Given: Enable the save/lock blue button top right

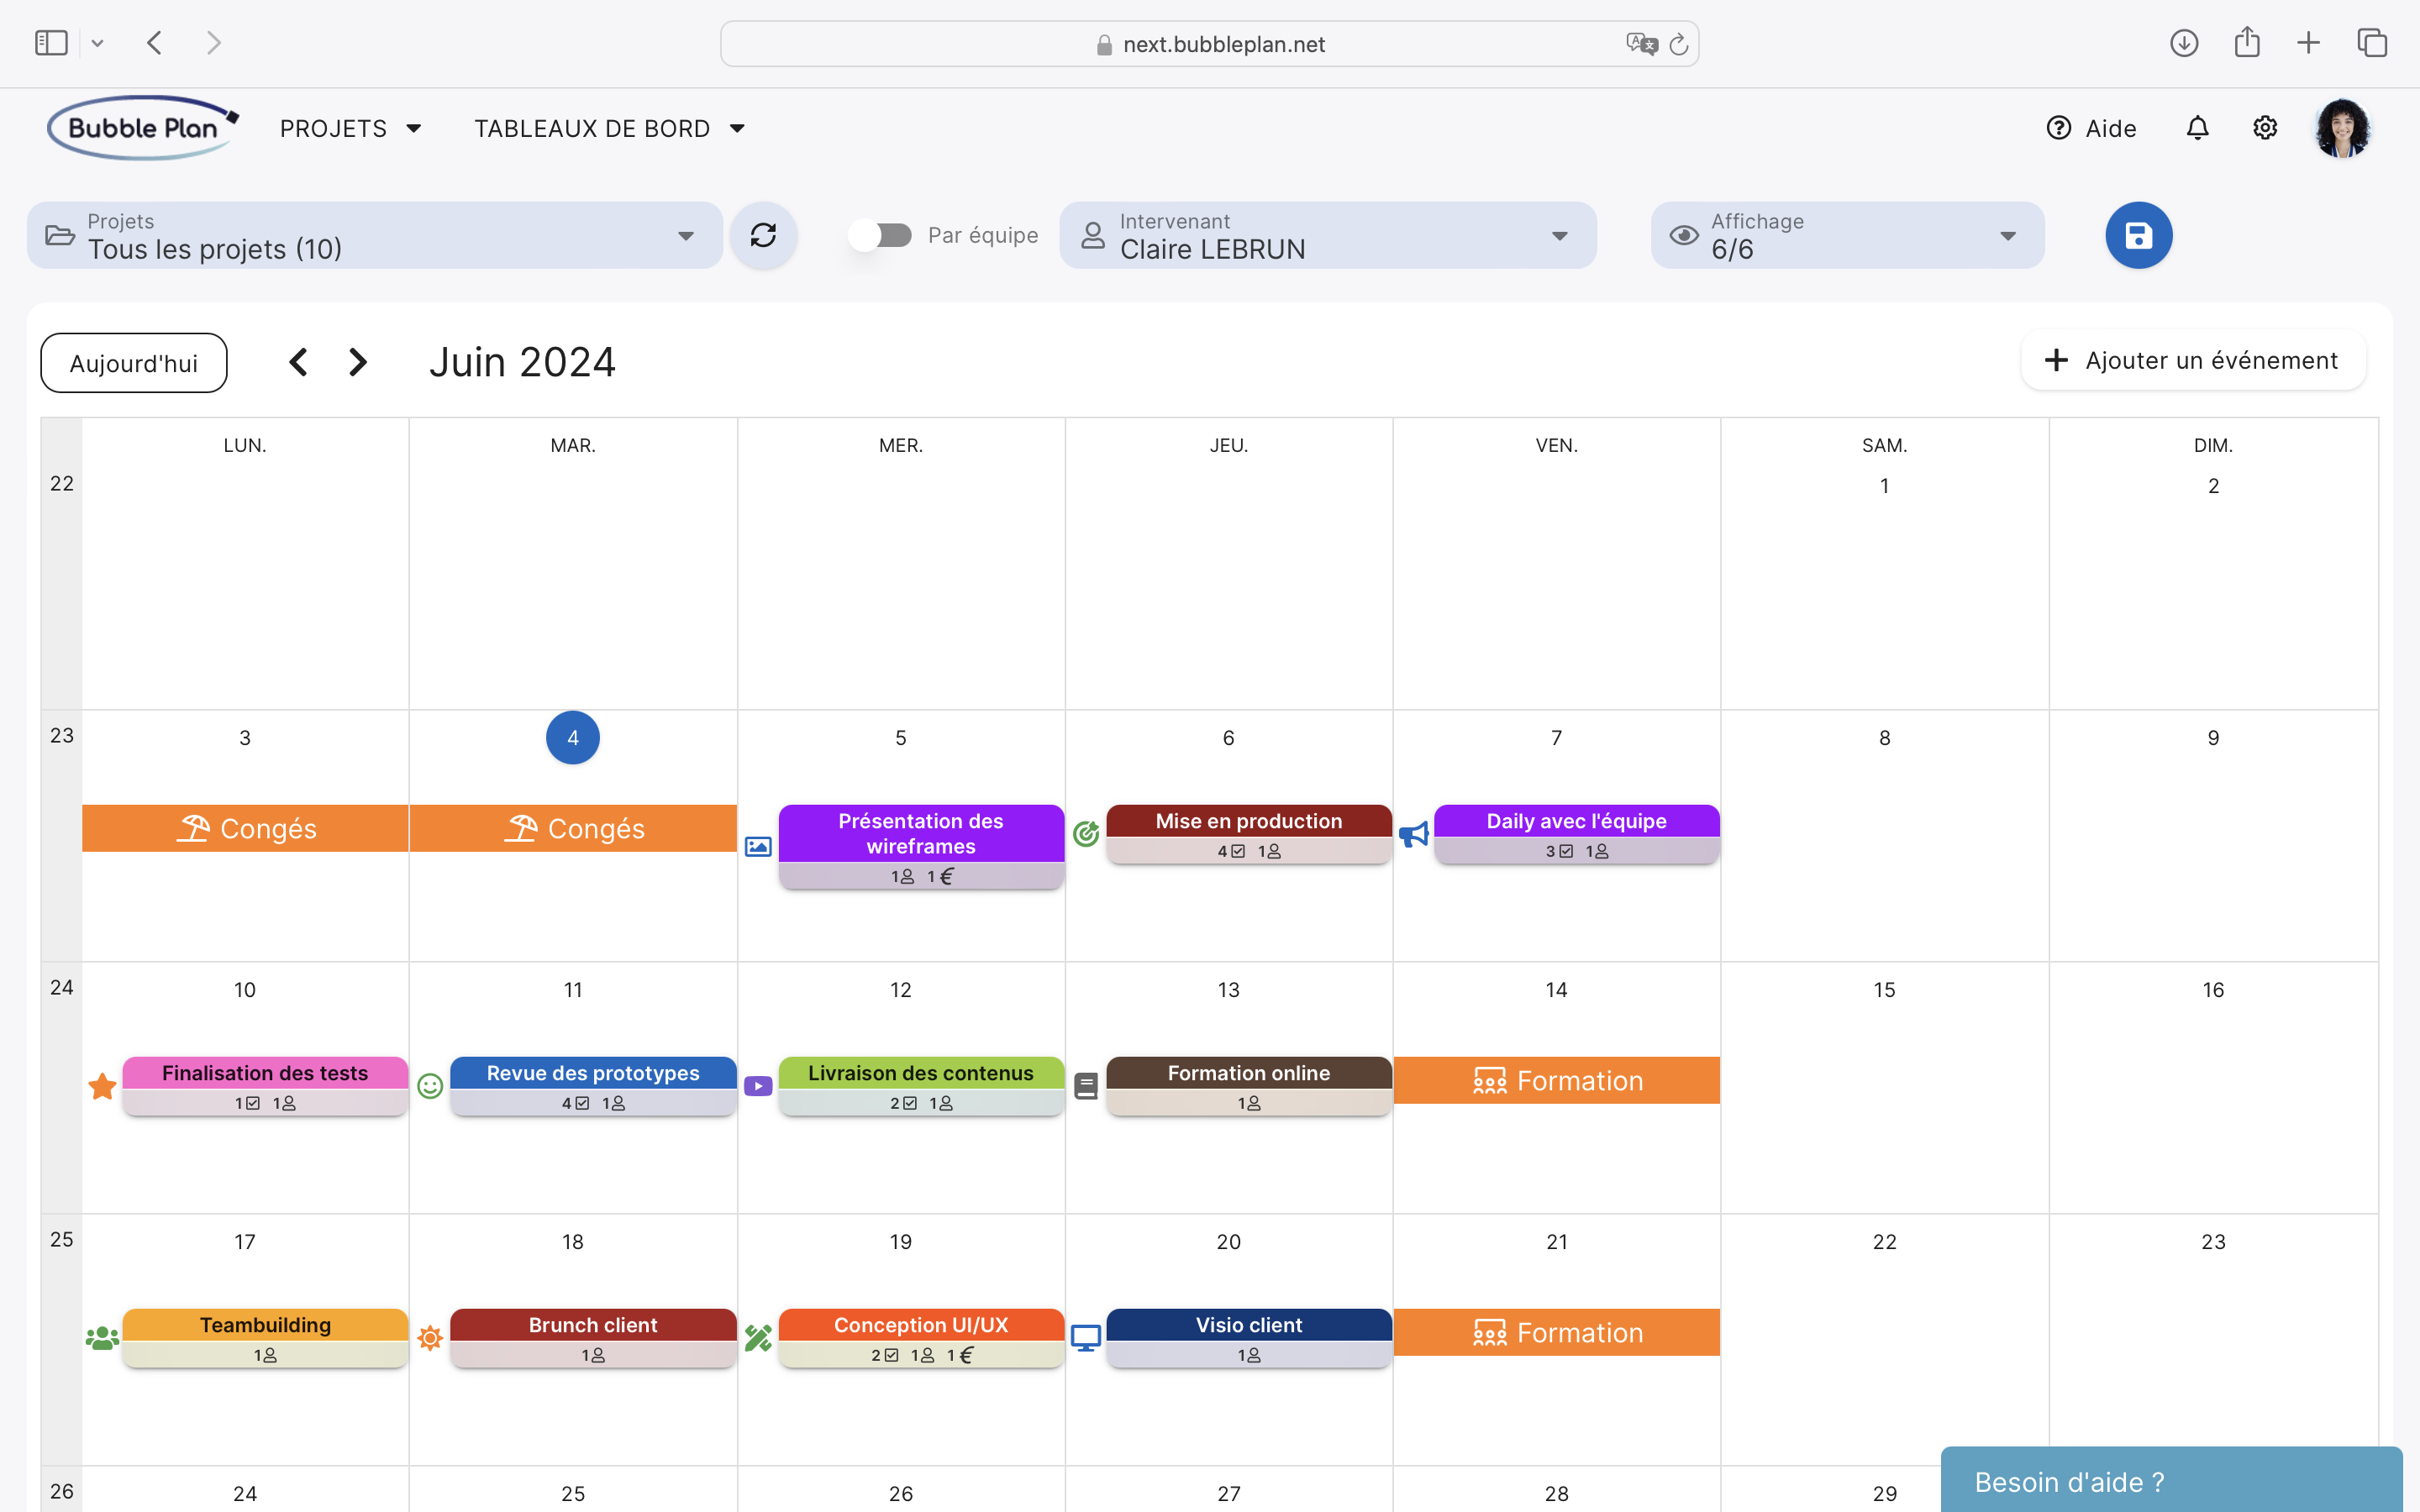Looking at the screenshot, I should coord(2138,235).
